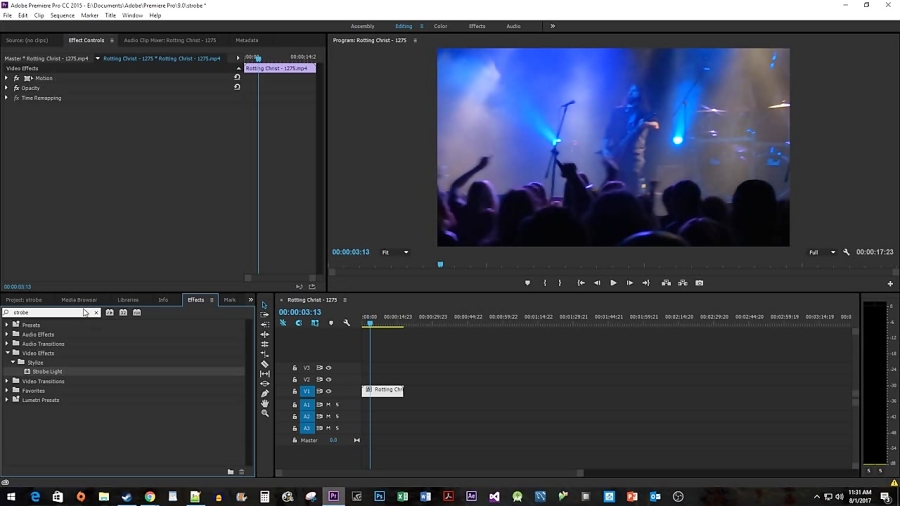Image resolution: width=900 pixels, height=506 pixels.
Task: Toggle V3 track output eye
Action: (x=329, y=368)
